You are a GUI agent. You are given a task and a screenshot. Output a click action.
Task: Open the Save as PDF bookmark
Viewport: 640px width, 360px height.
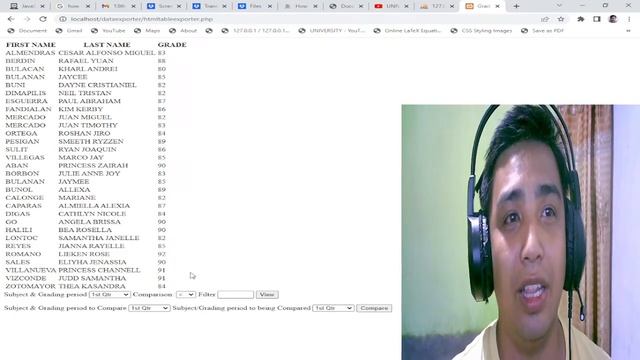click(542, 31)
